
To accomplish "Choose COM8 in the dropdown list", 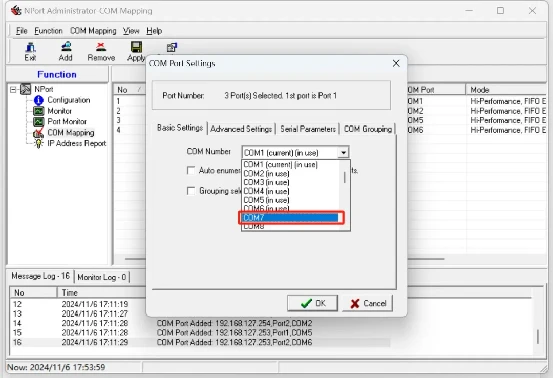I will coord(290,226).
